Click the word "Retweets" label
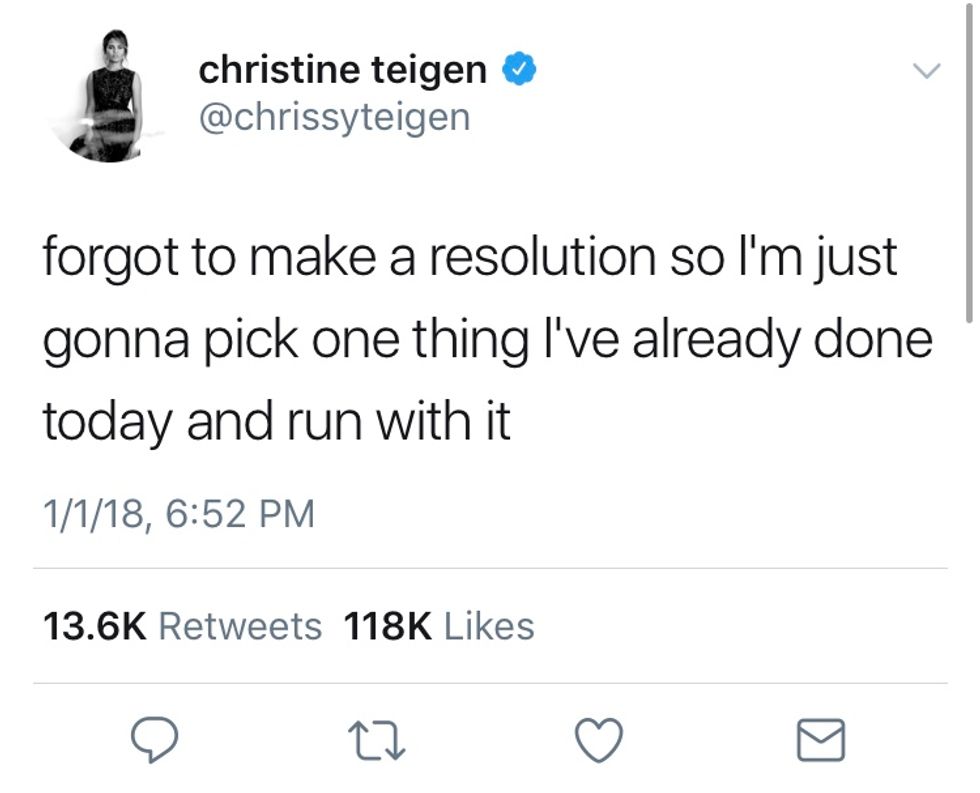This screenshot has height=793, width=980. point(240,627)
